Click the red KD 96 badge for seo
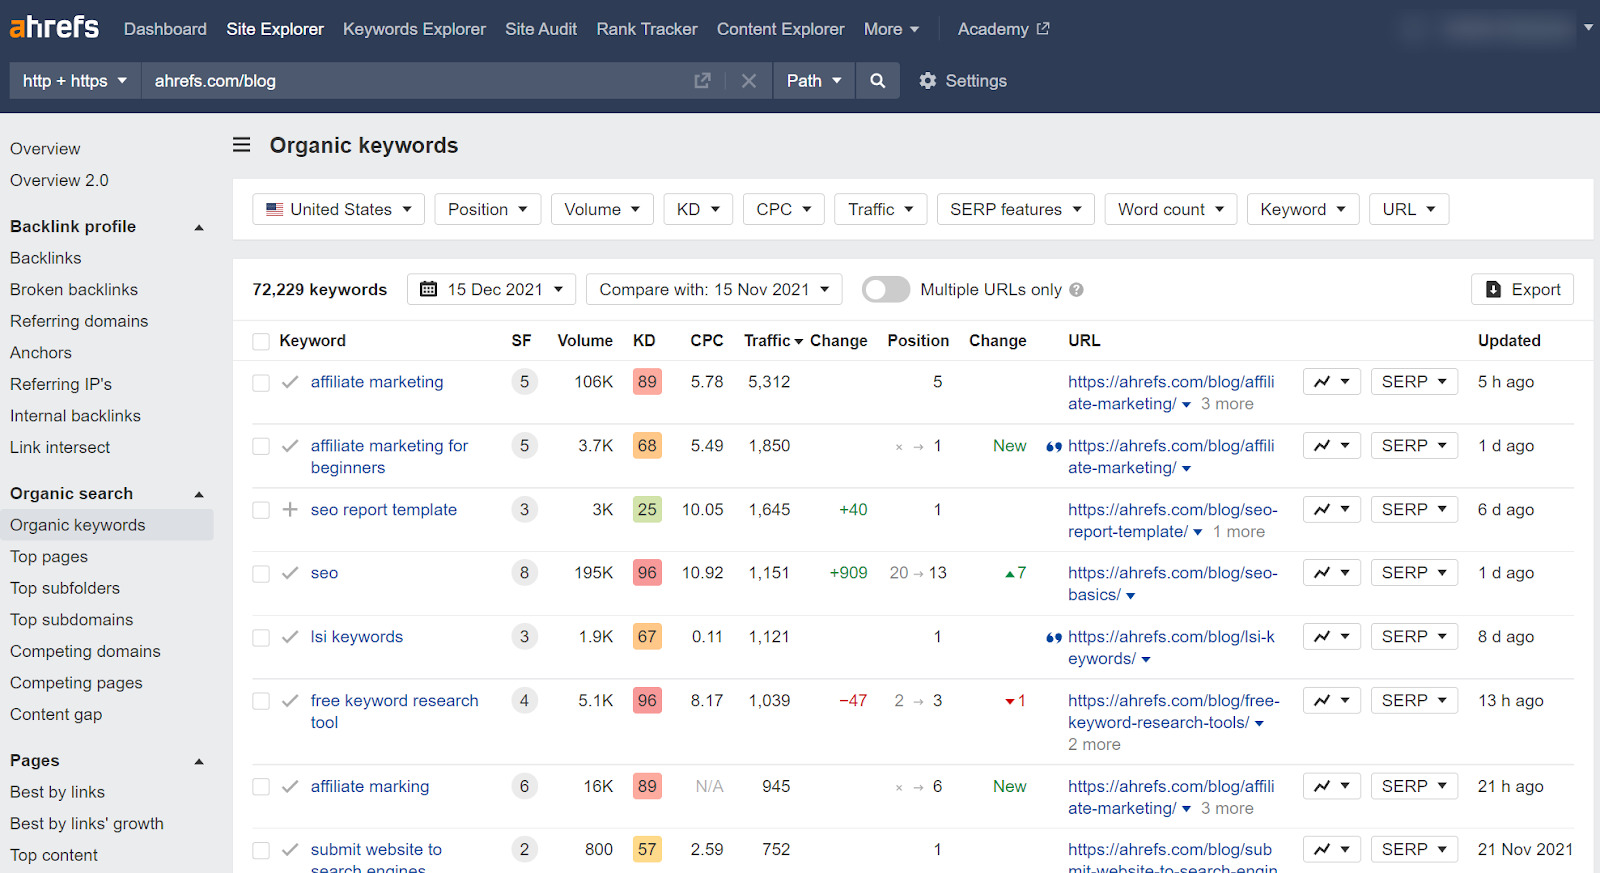This screenshot has height=873, width=1600. click(x=647, y=573)
